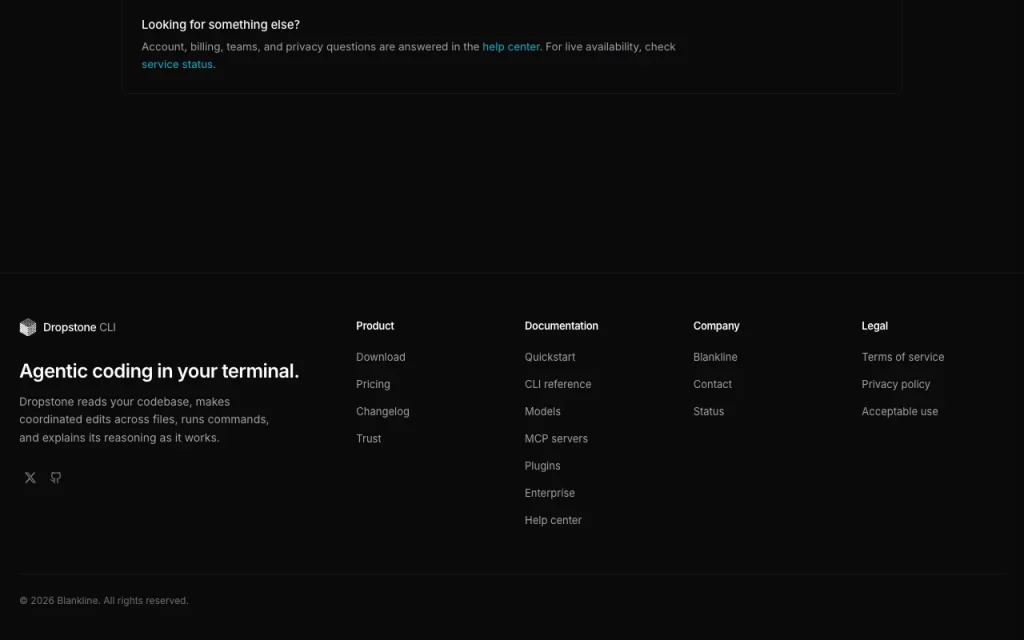Open the Models documentation link
The image size is (1024, 640).
[542, 411]
